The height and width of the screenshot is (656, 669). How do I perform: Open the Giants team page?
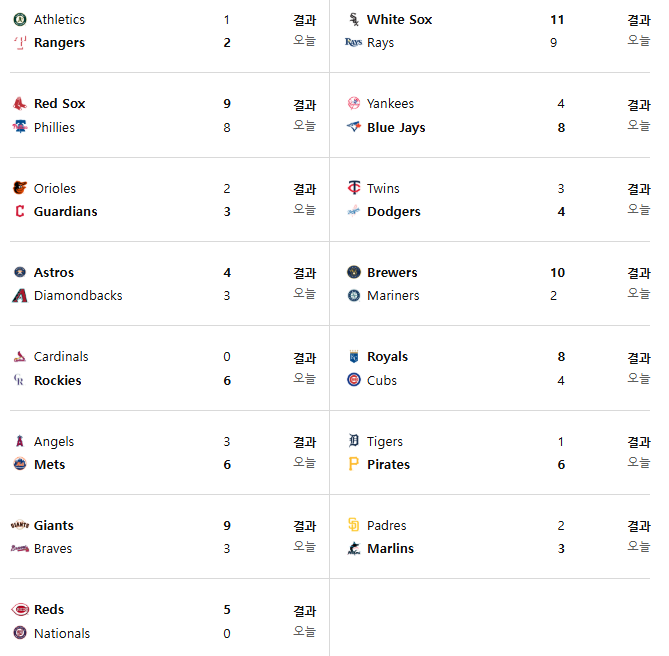tap(53, 525)
